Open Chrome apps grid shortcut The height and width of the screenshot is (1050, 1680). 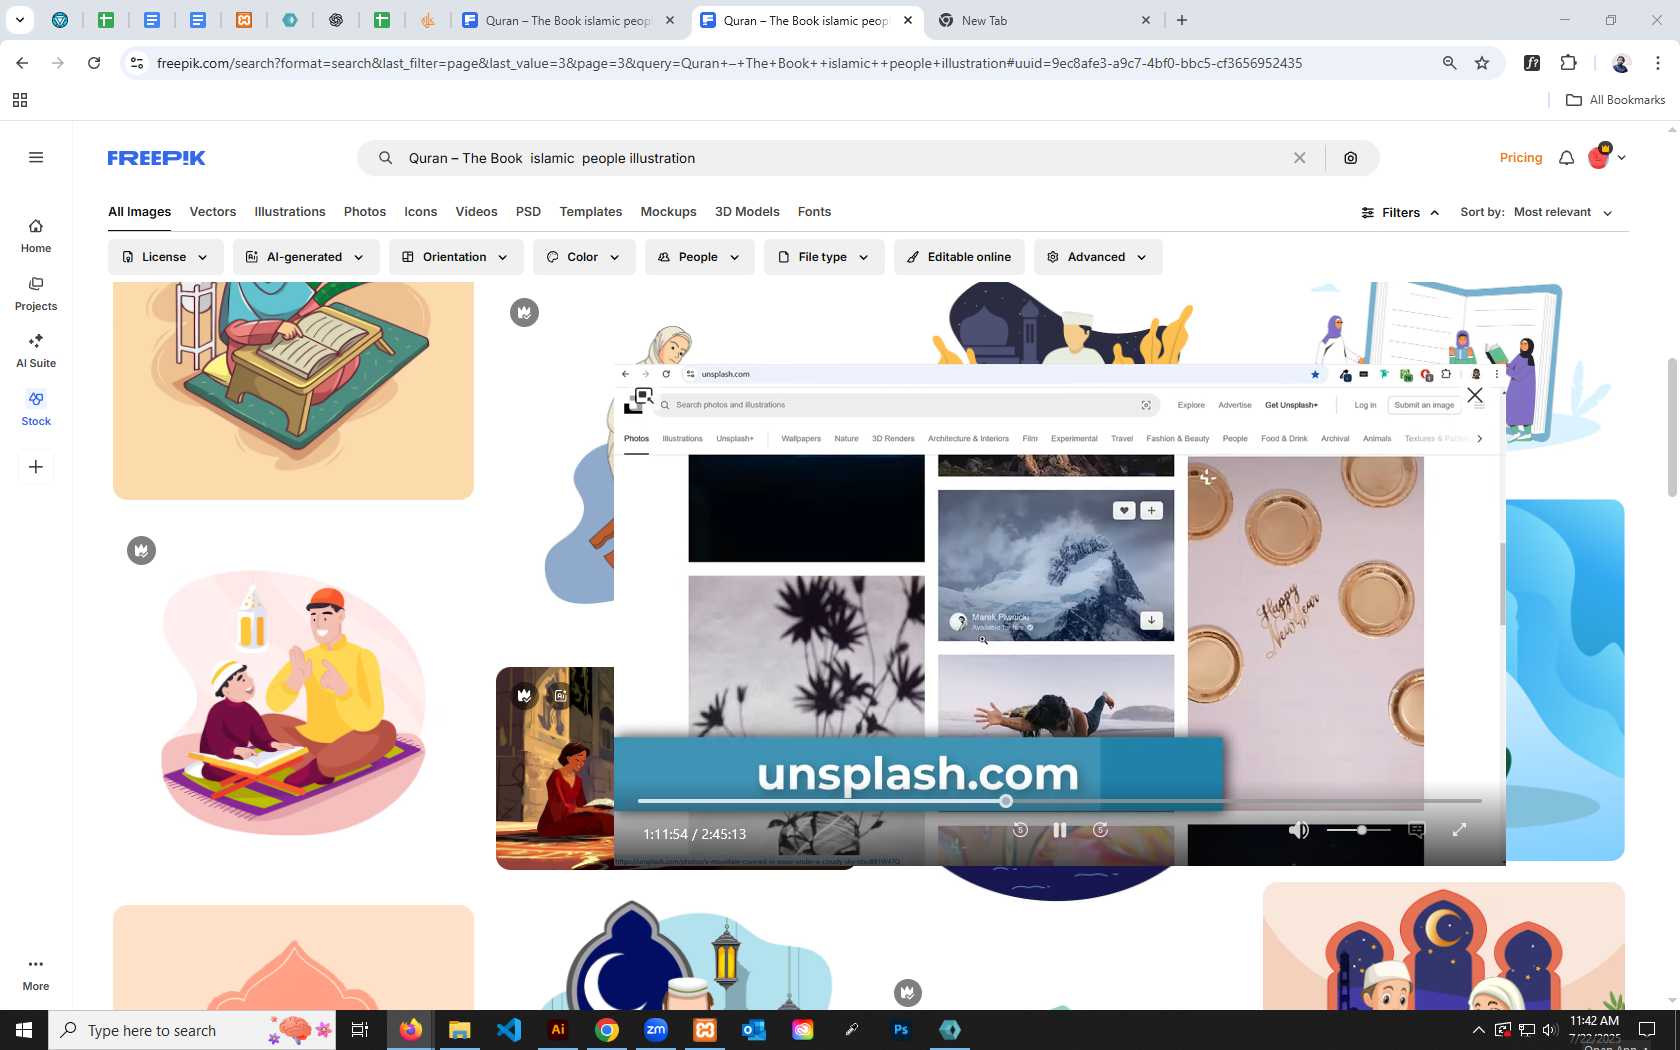click(20, 100)
